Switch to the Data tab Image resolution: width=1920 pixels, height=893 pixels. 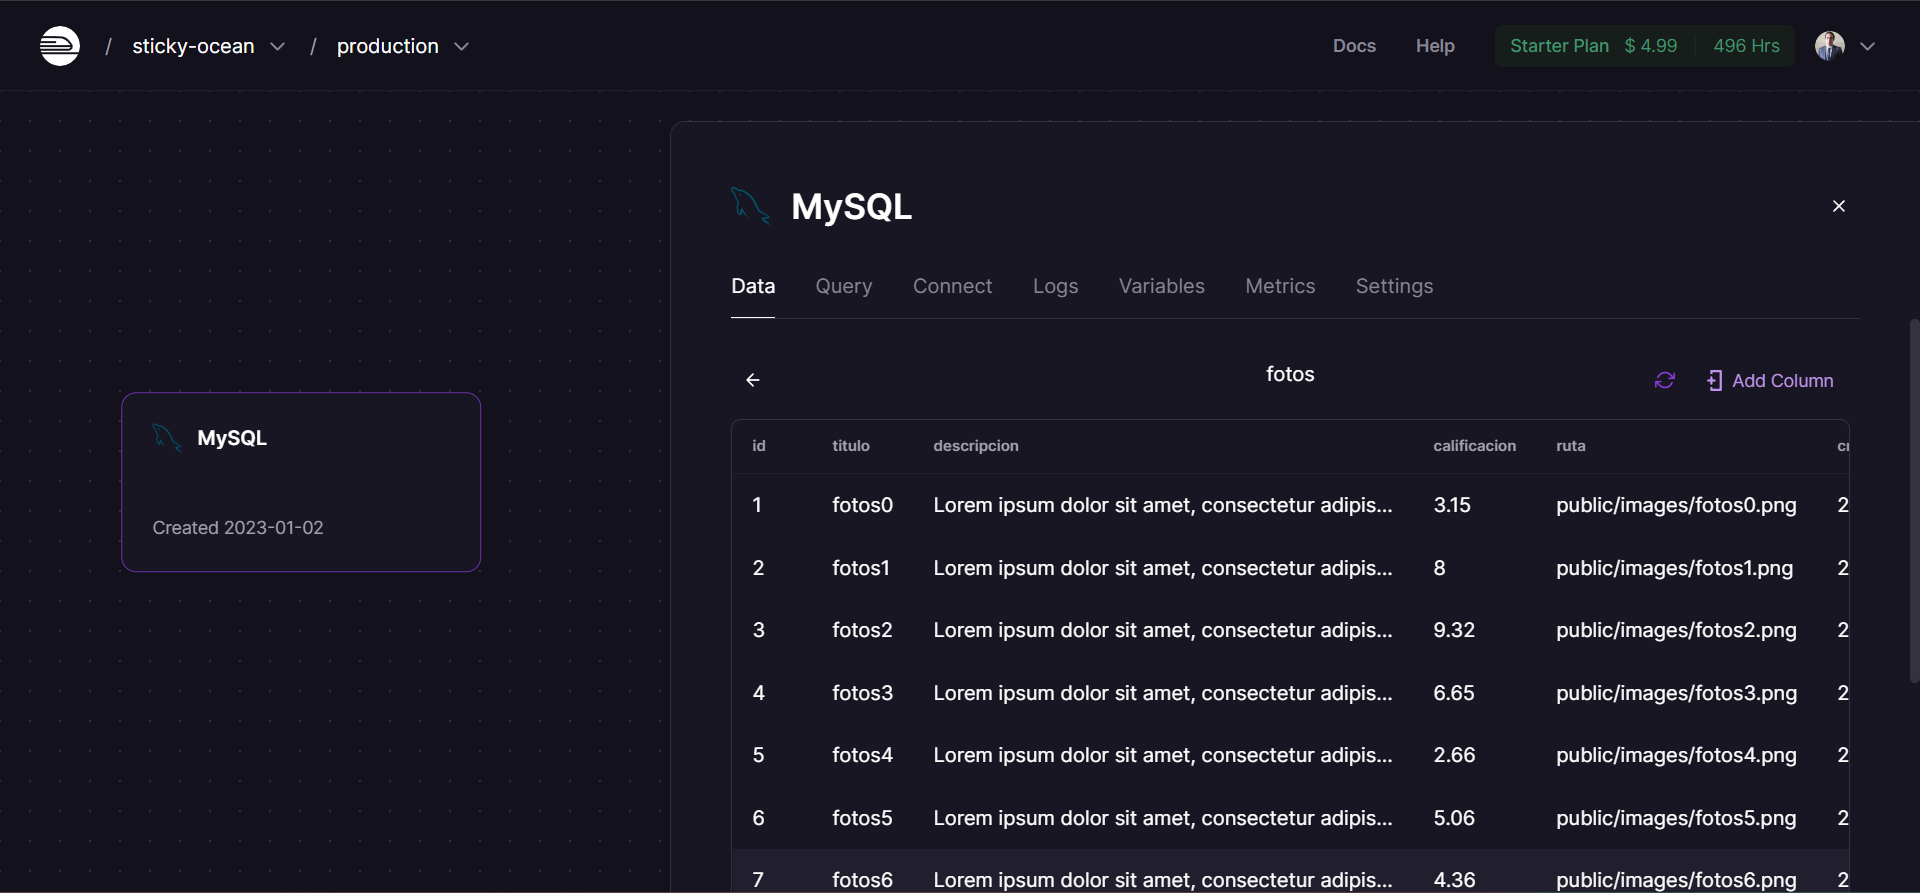point(753,286)
